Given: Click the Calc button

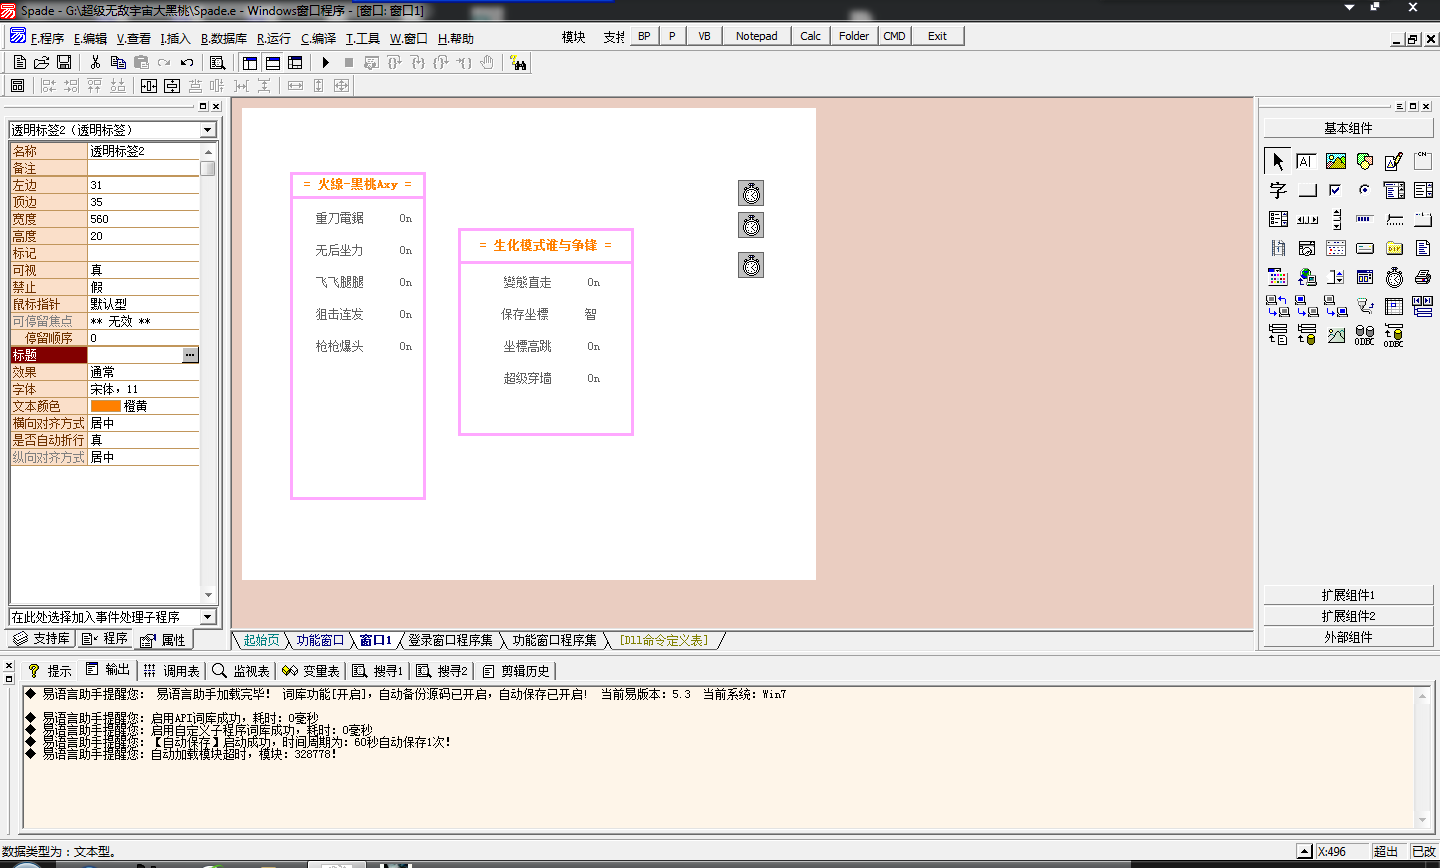Looking at the screenshot, I should click(810, 36).
